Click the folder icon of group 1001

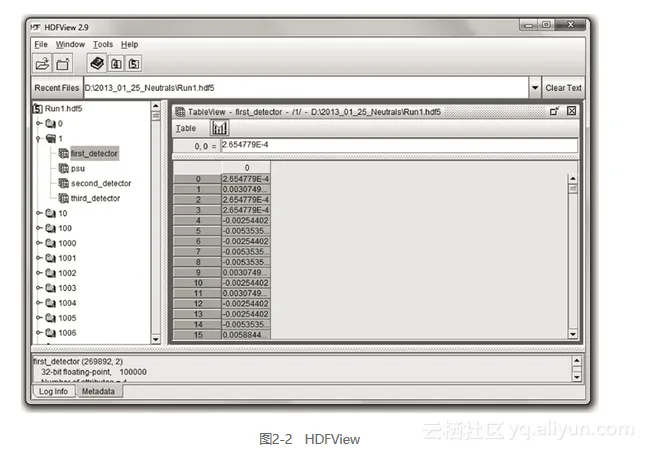coord(51,258)
